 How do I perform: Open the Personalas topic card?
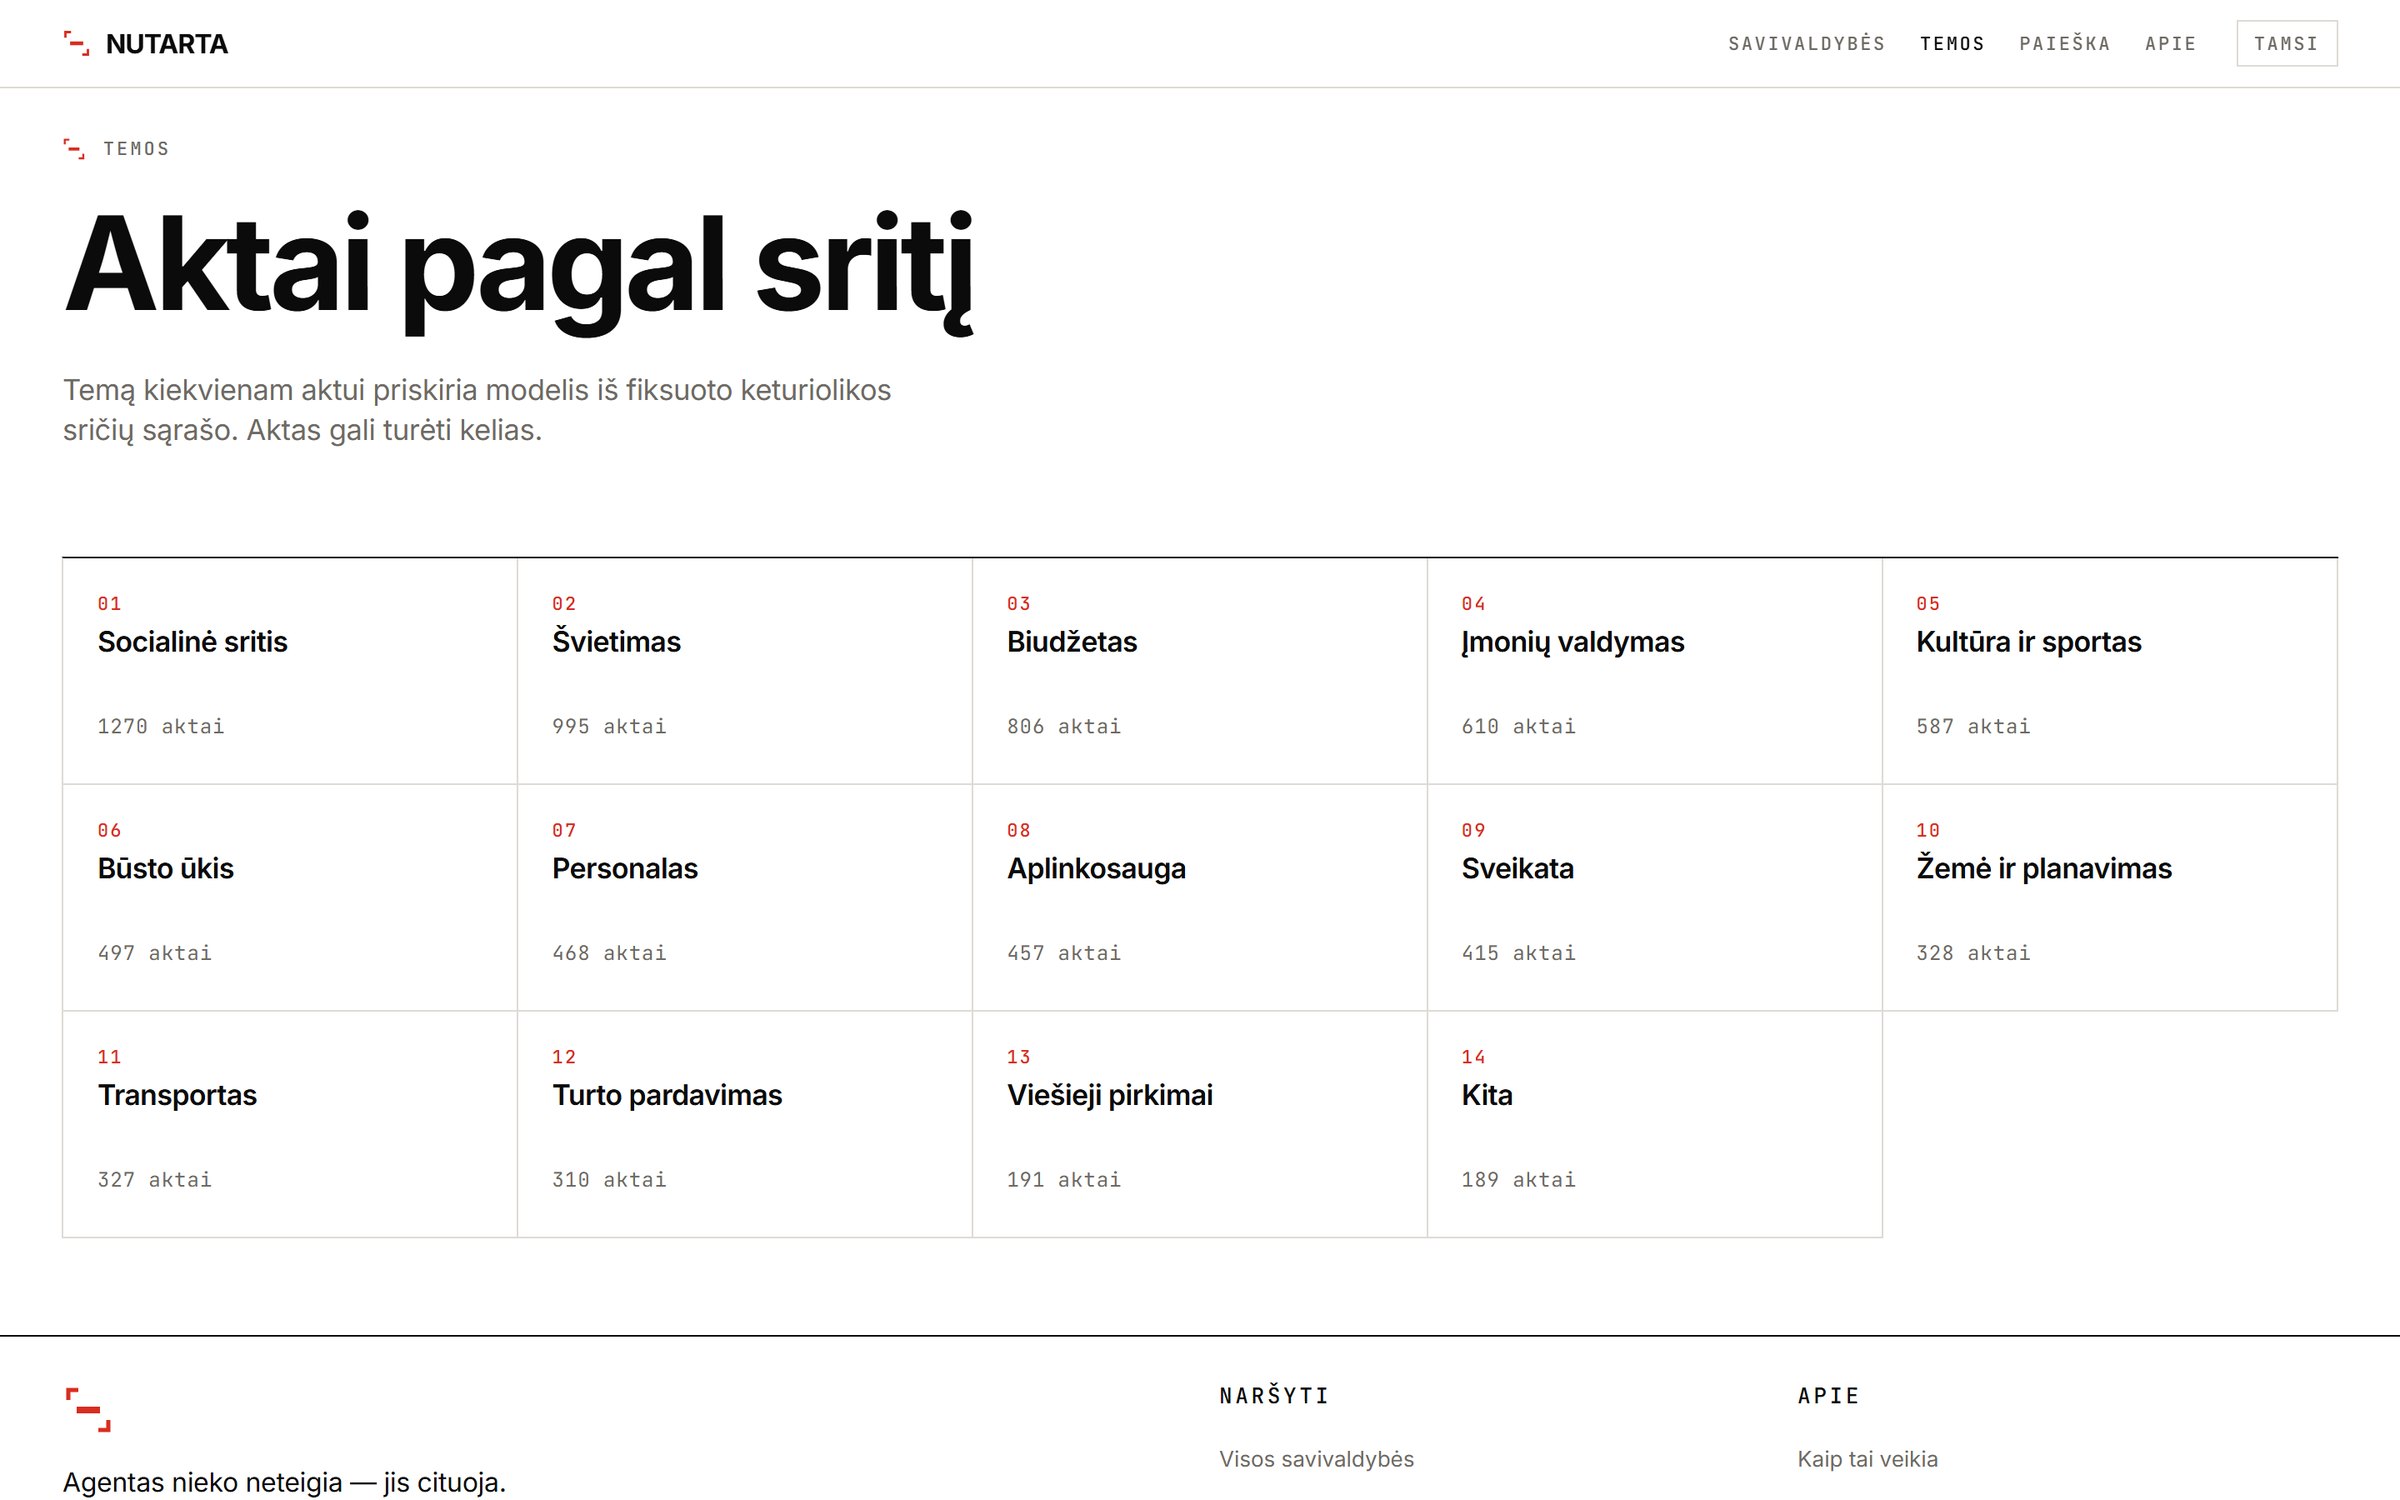pyautogui.click(x=745, y=898)
